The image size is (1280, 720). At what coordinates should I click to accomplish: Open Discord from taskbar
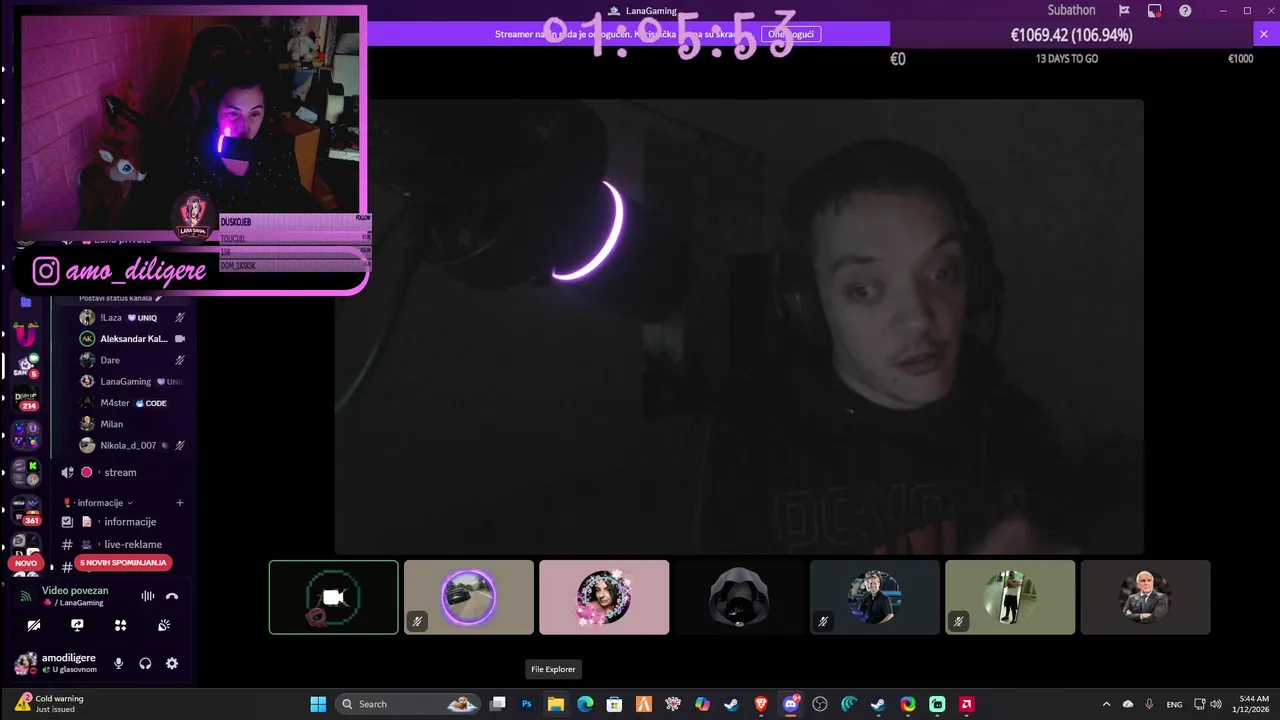click(791, 704)
